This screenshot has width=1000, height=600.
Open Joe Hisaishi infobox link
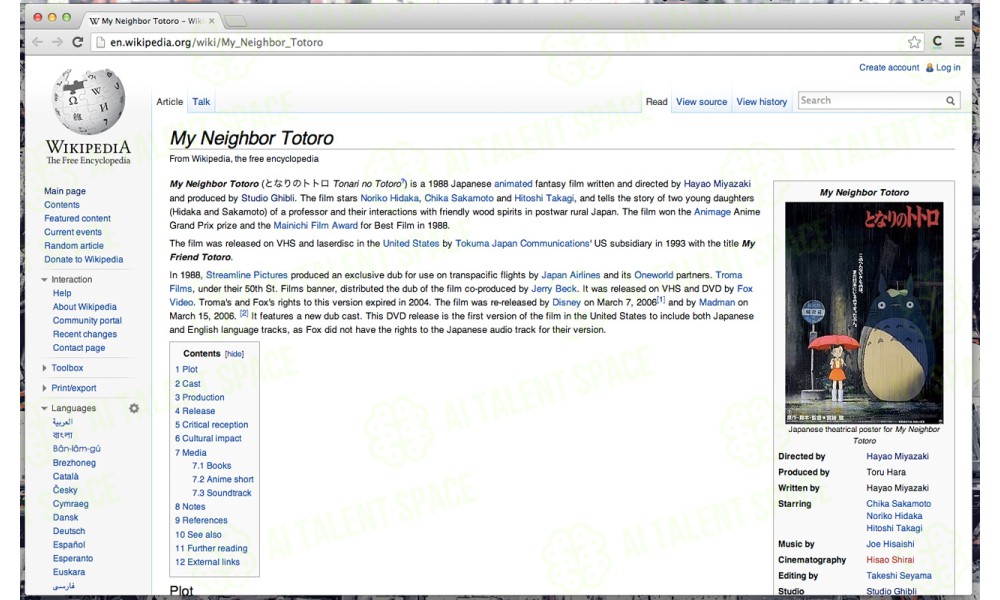click(890, 544)
